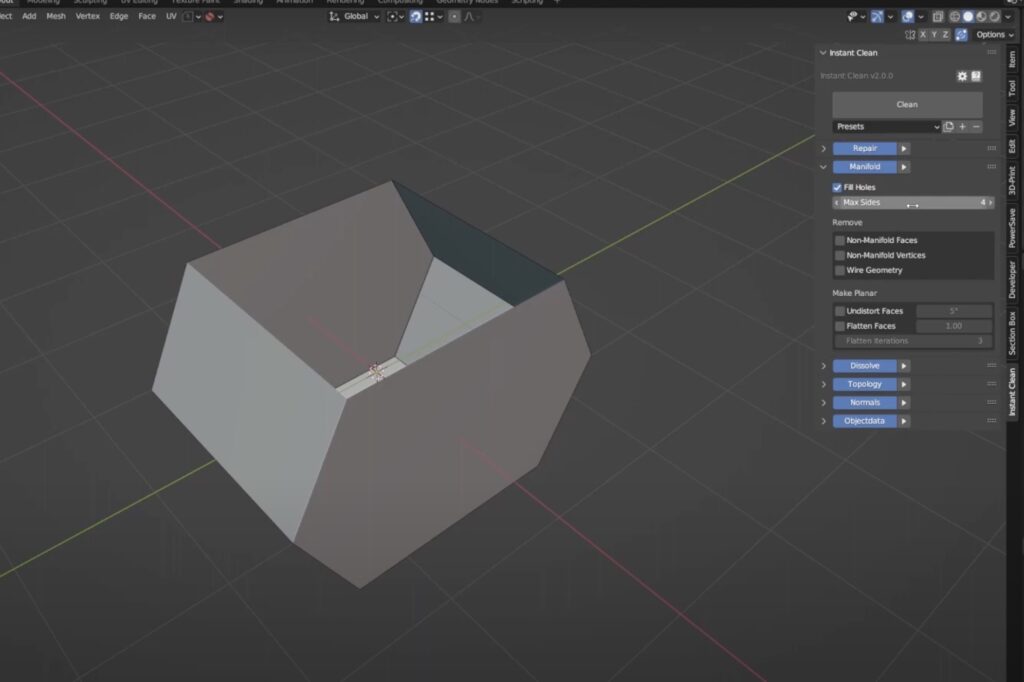This screenshot has width=1024, height=682.
Task: Toggle auto merge vertices icon
Action: click(961, 35)
